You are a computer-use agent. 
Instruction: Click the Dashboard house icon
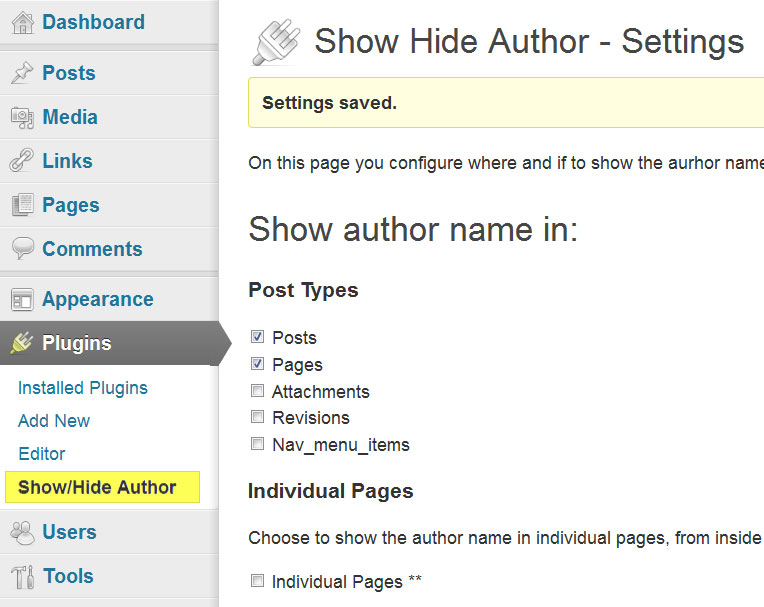click(x=22, y=23)
